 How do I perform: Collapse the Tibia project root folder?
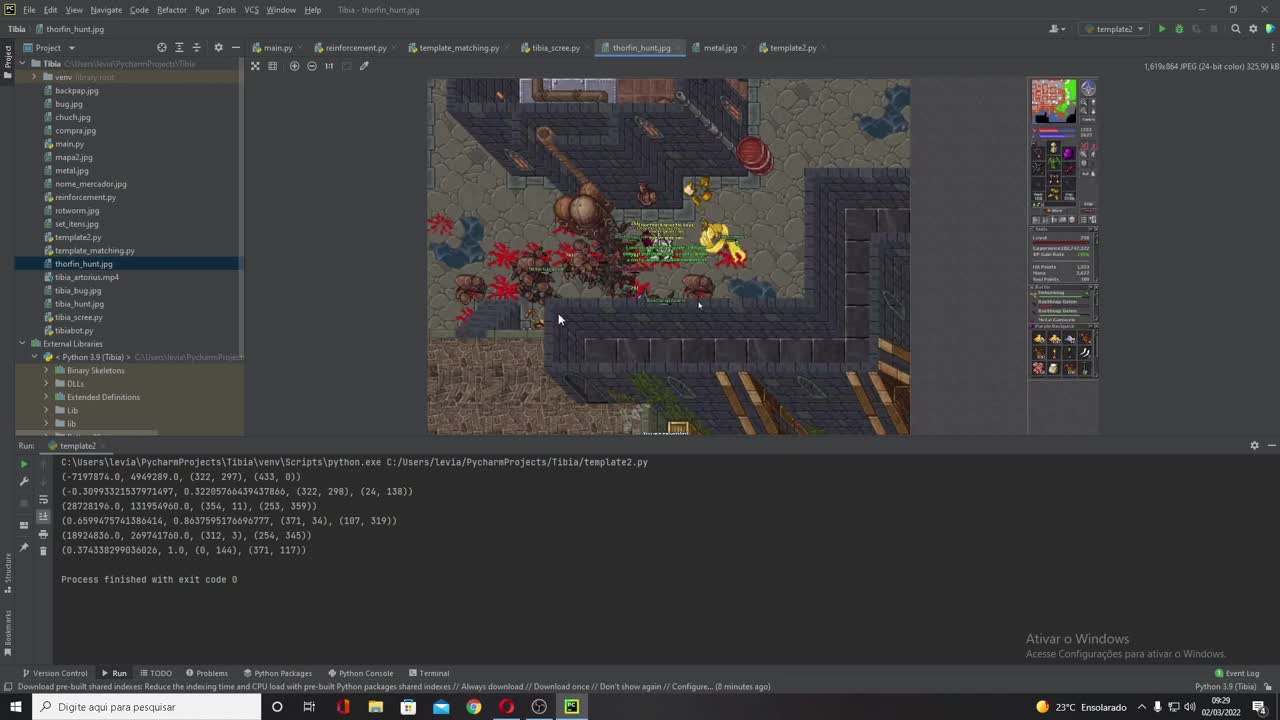(x=22, y=64)
